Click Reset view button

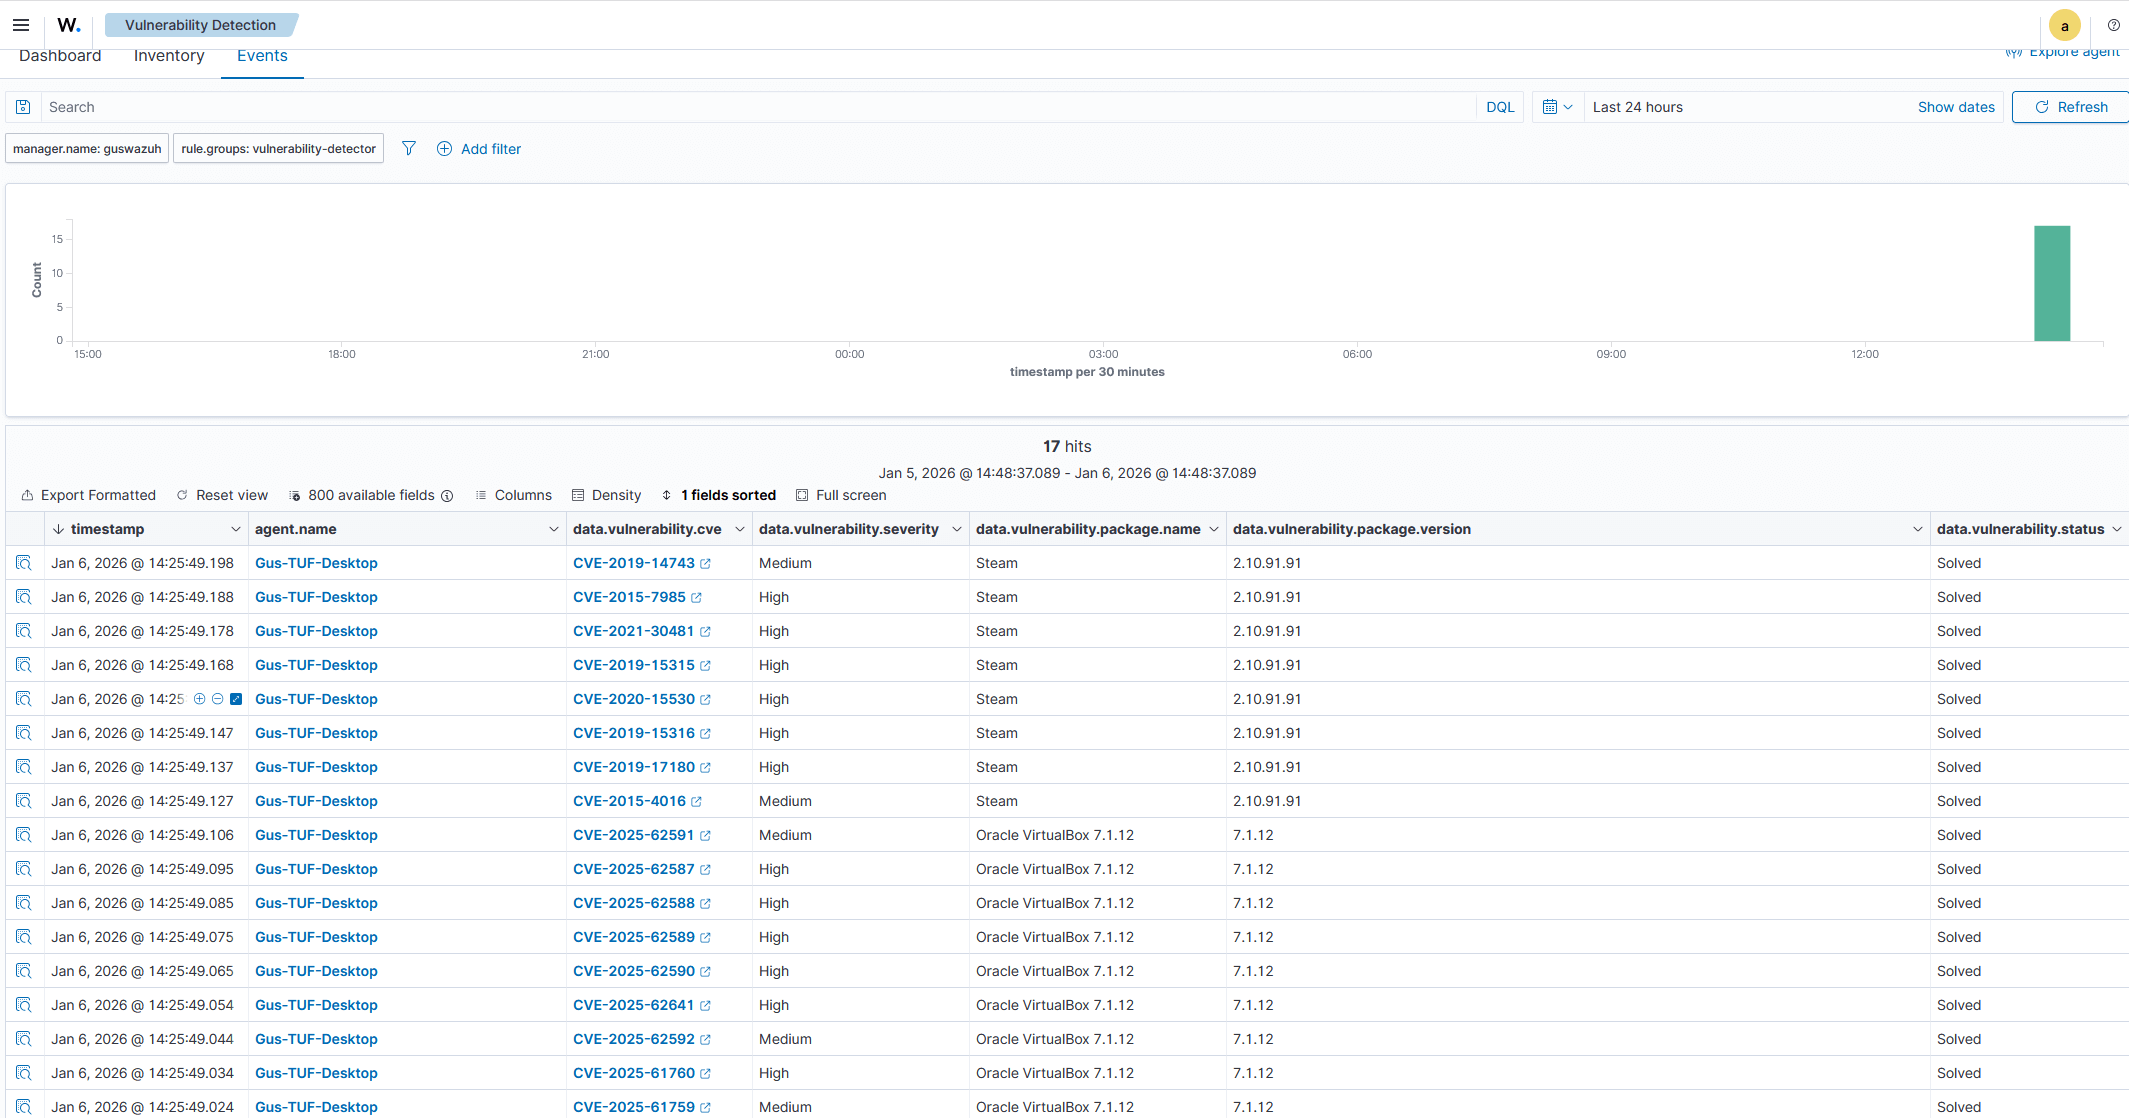tap(222, 495)
